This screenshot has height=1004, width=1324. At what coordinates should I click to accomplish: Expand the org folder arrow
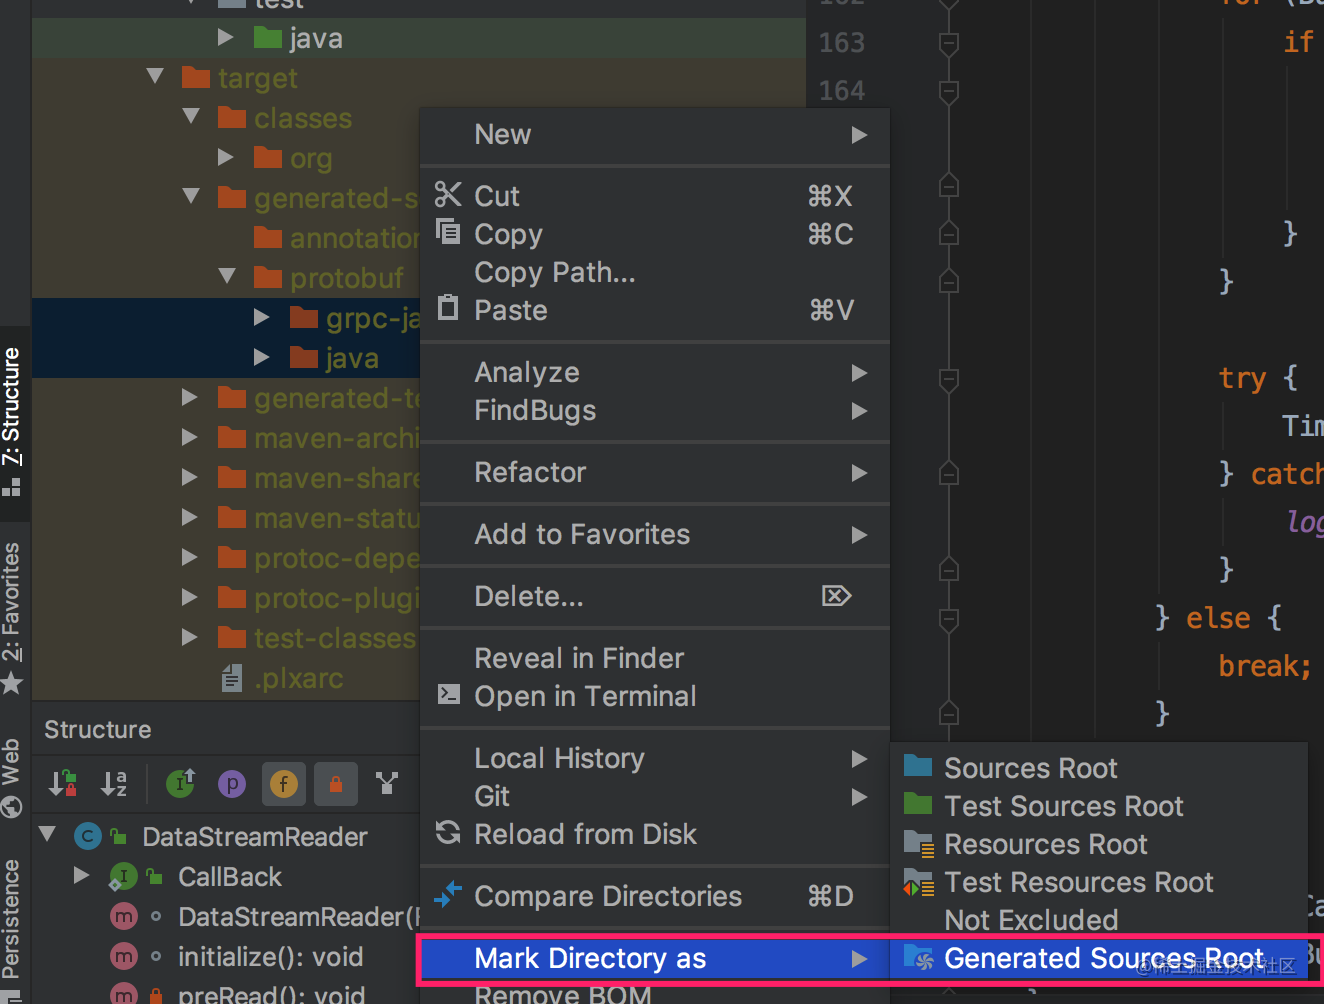226,157
